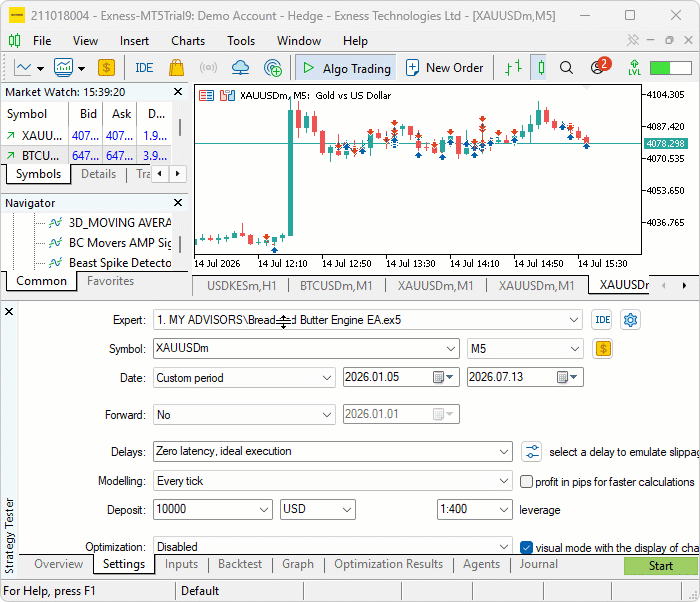Click the yellow dollar trading icon in toolbar
Screen dimensions: 700x602
(x=106, y=68)
